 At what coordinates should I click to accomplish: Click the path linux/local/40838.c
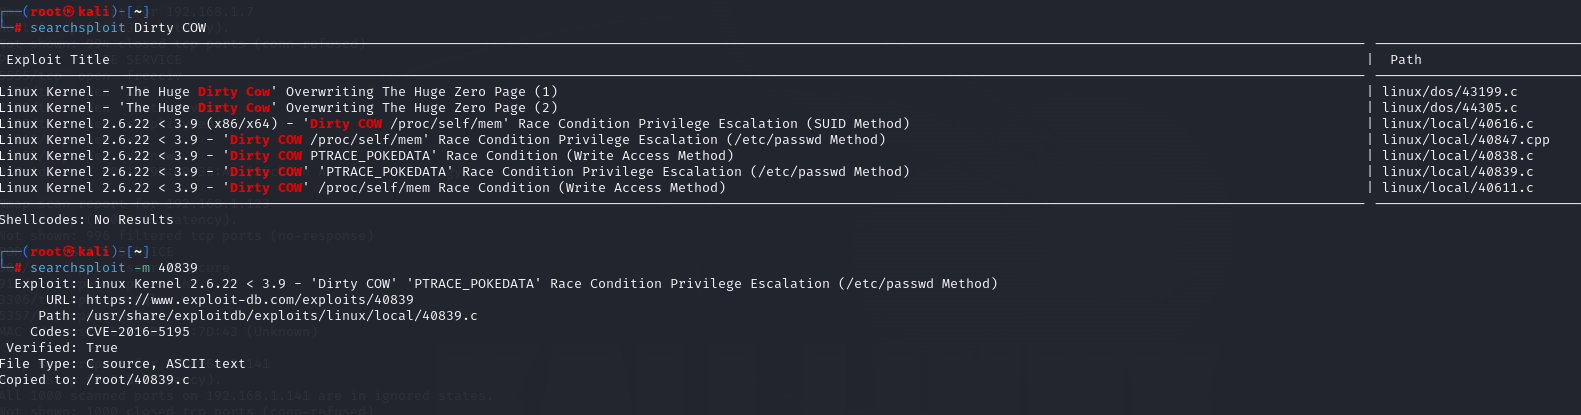coord(1457,156)
